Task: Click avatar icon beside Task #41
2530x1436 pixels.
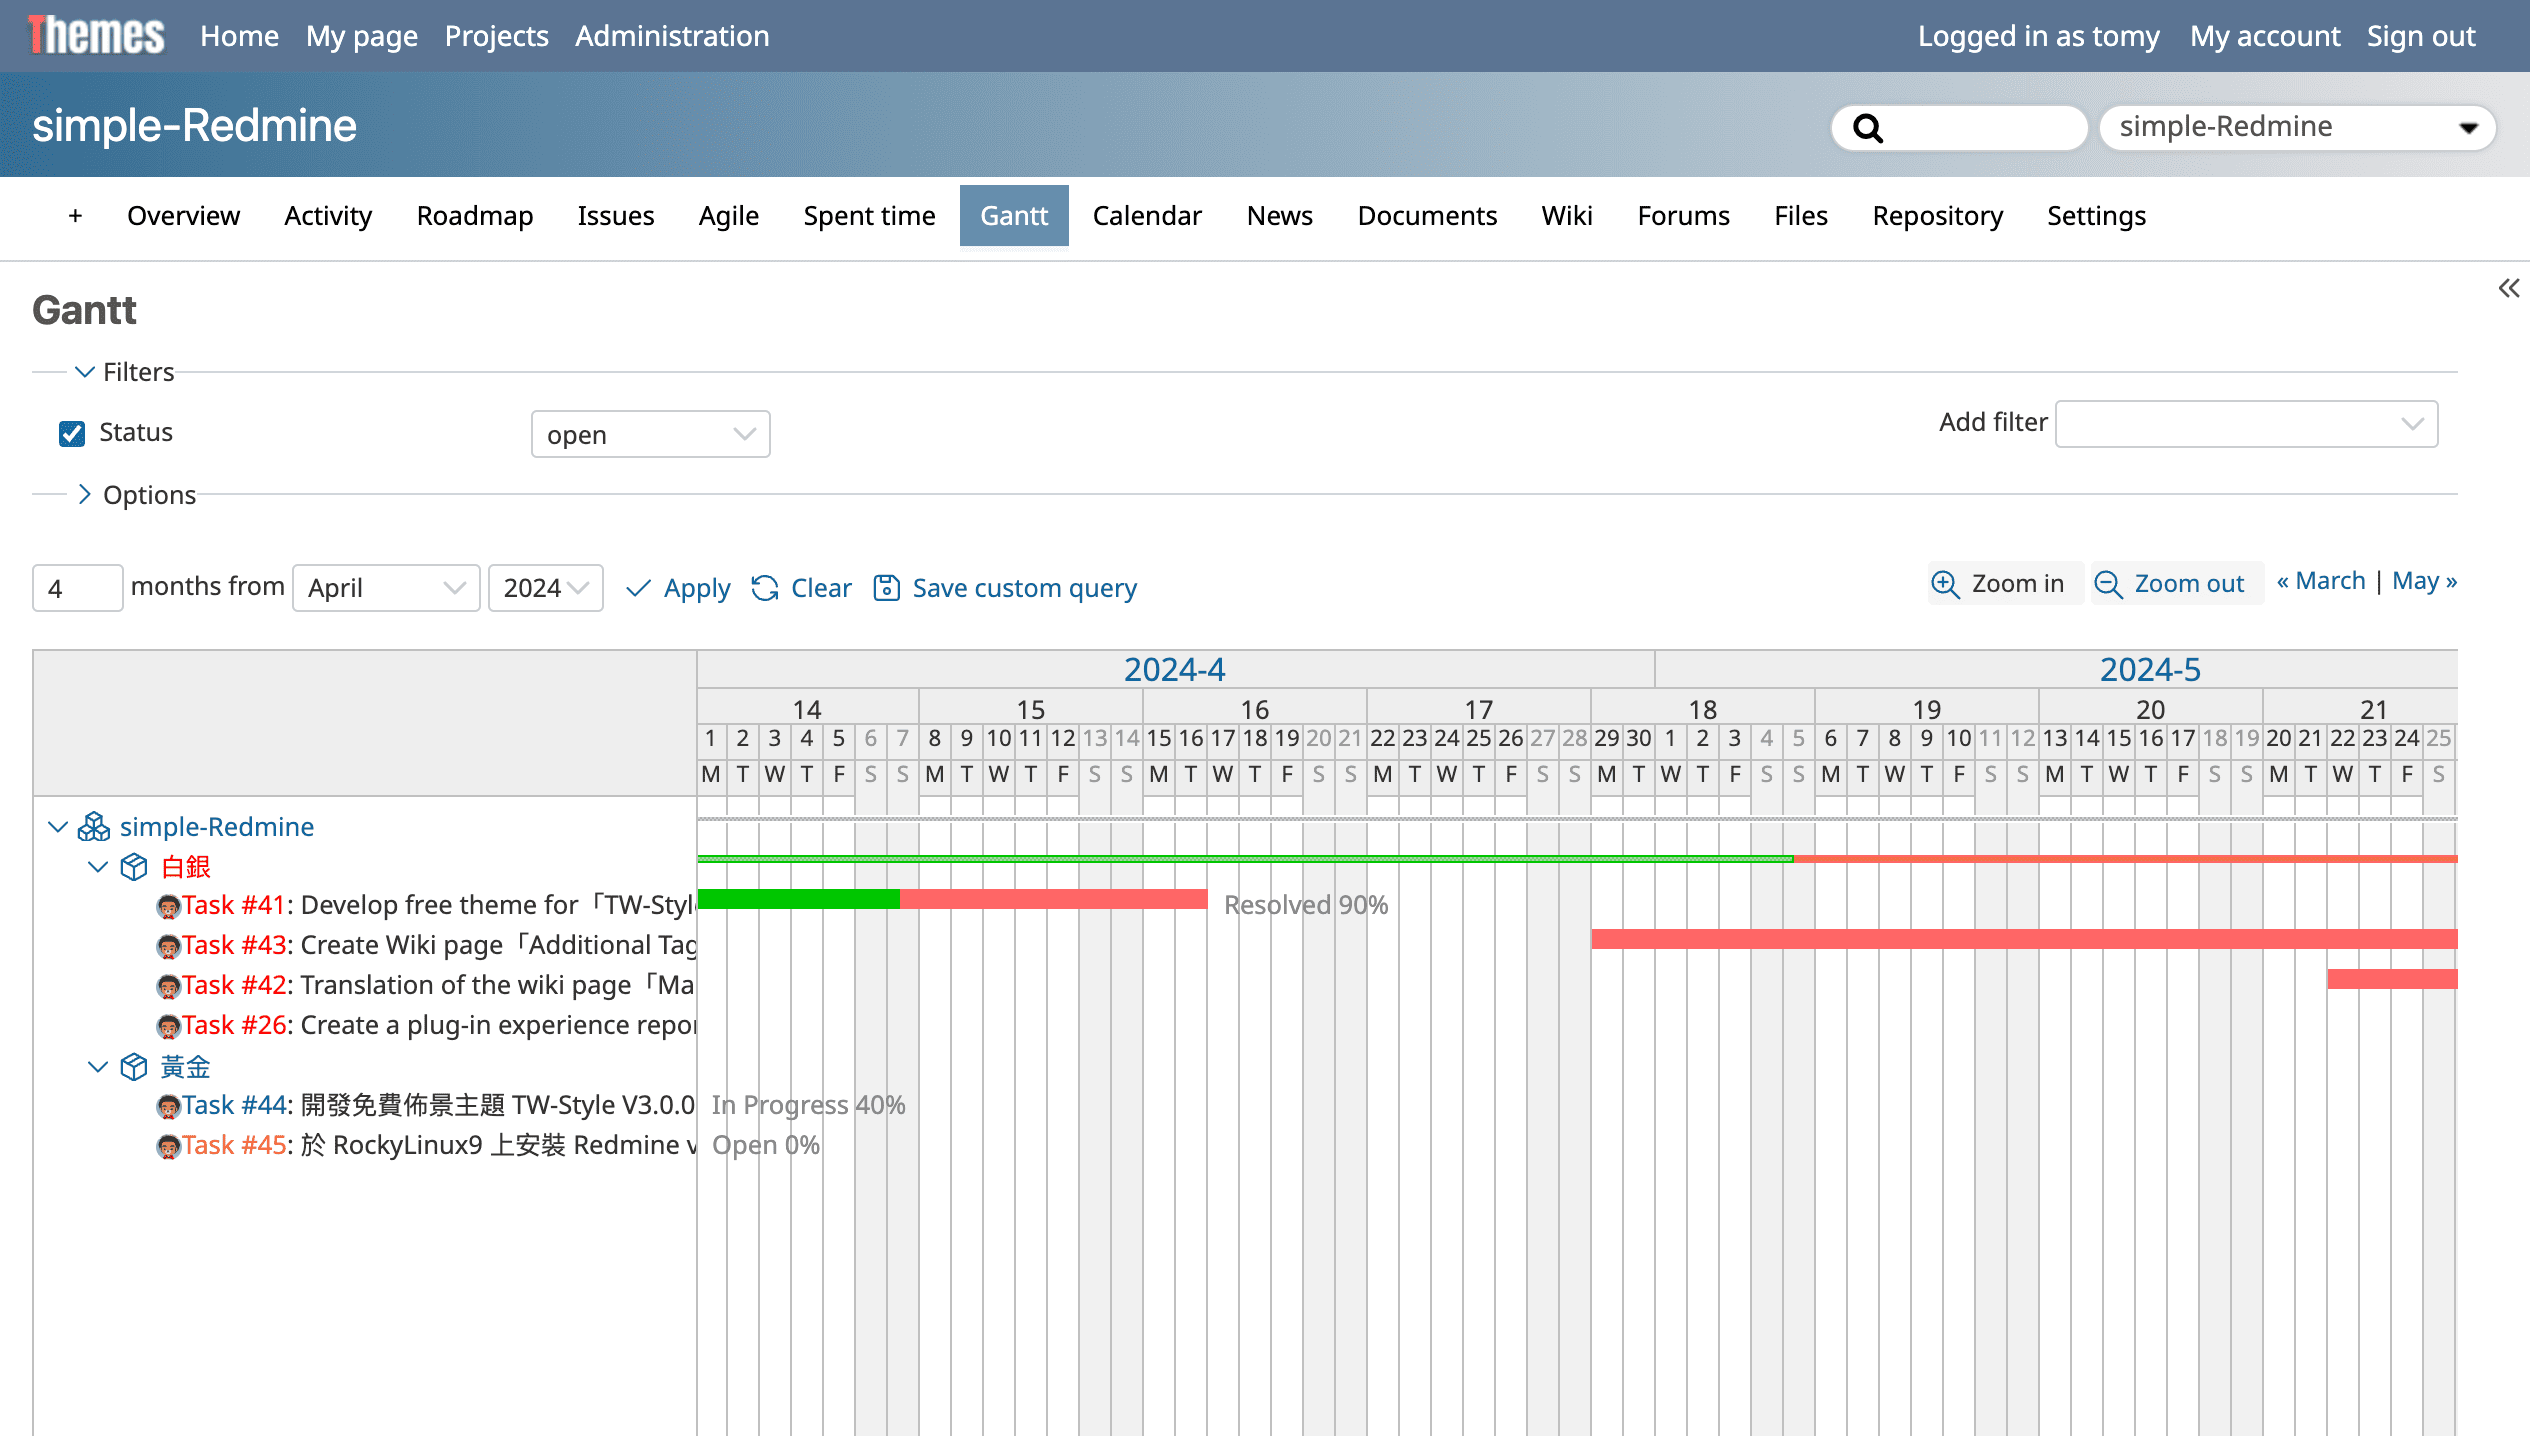Action: click(168, 906)
